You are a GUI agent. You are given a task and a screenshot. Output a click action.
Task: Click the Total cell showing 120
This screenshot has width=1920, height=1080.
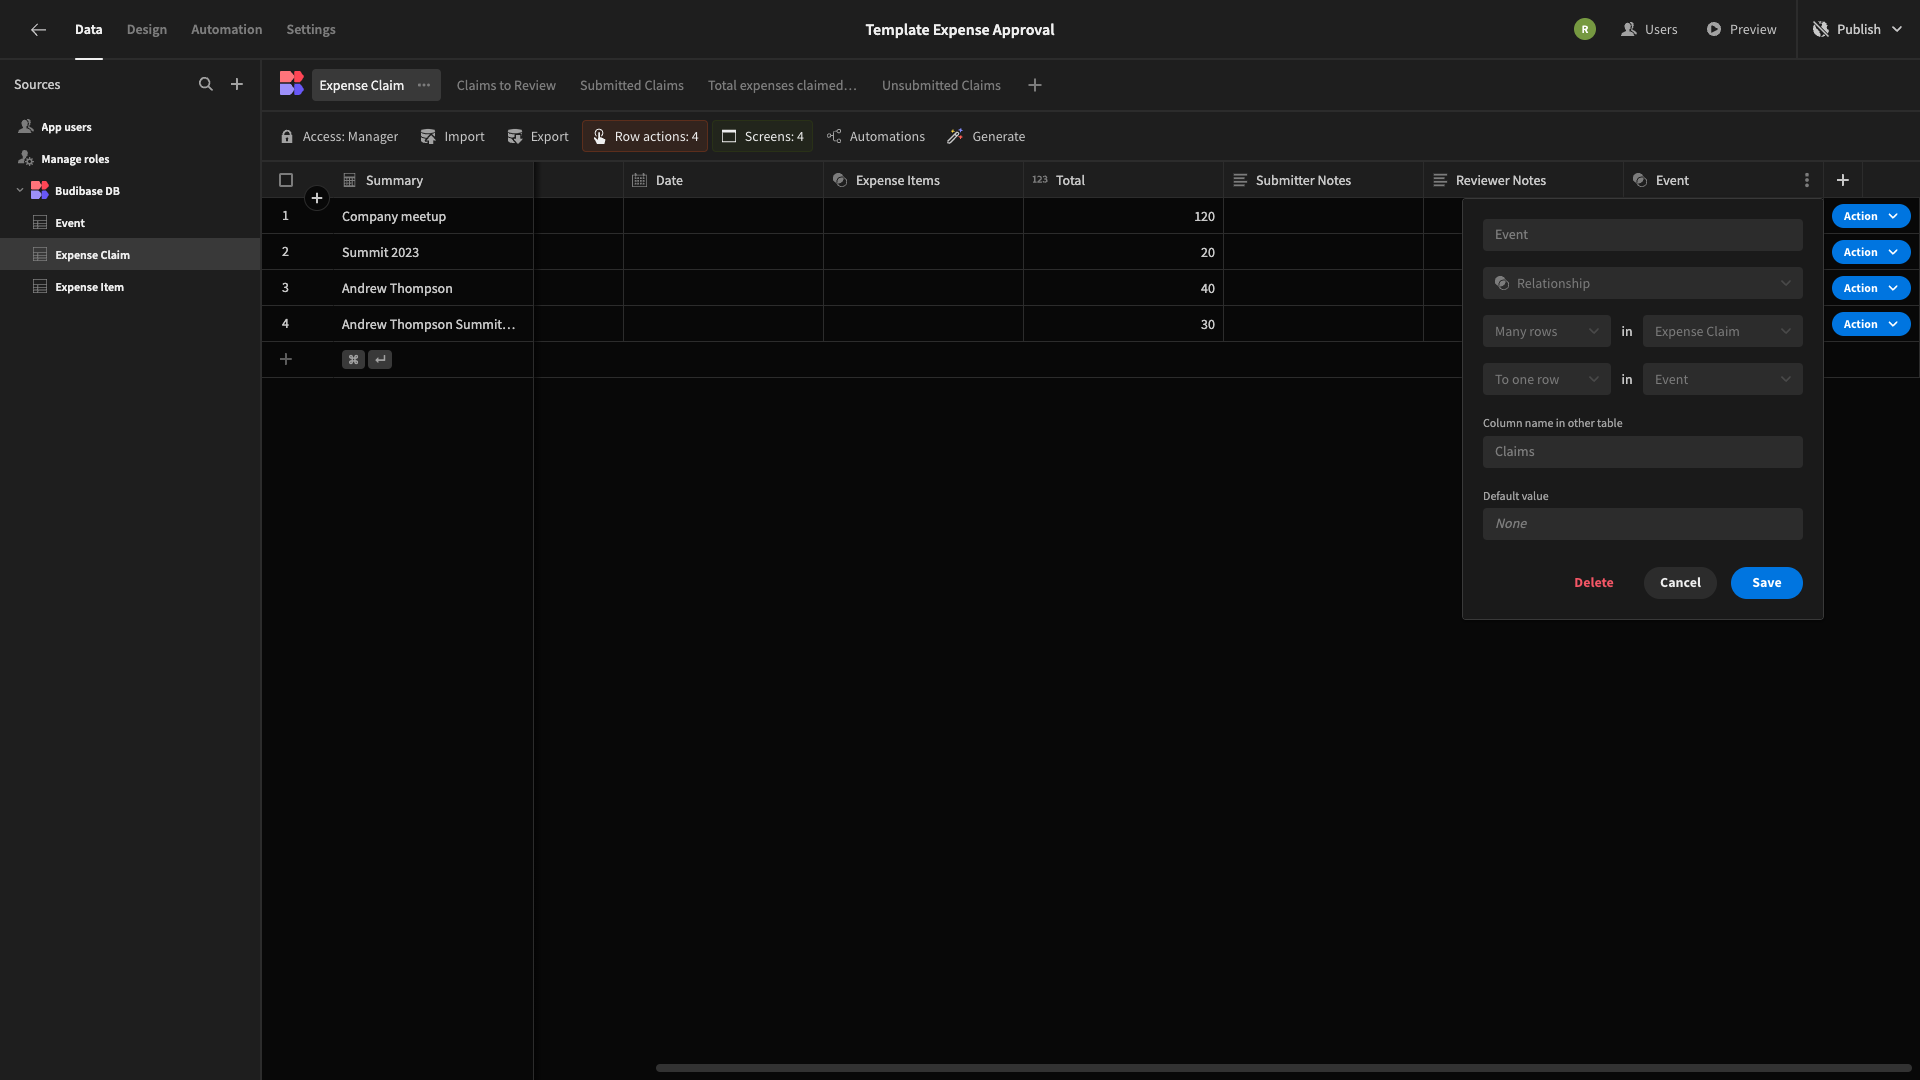[1123, 216]
